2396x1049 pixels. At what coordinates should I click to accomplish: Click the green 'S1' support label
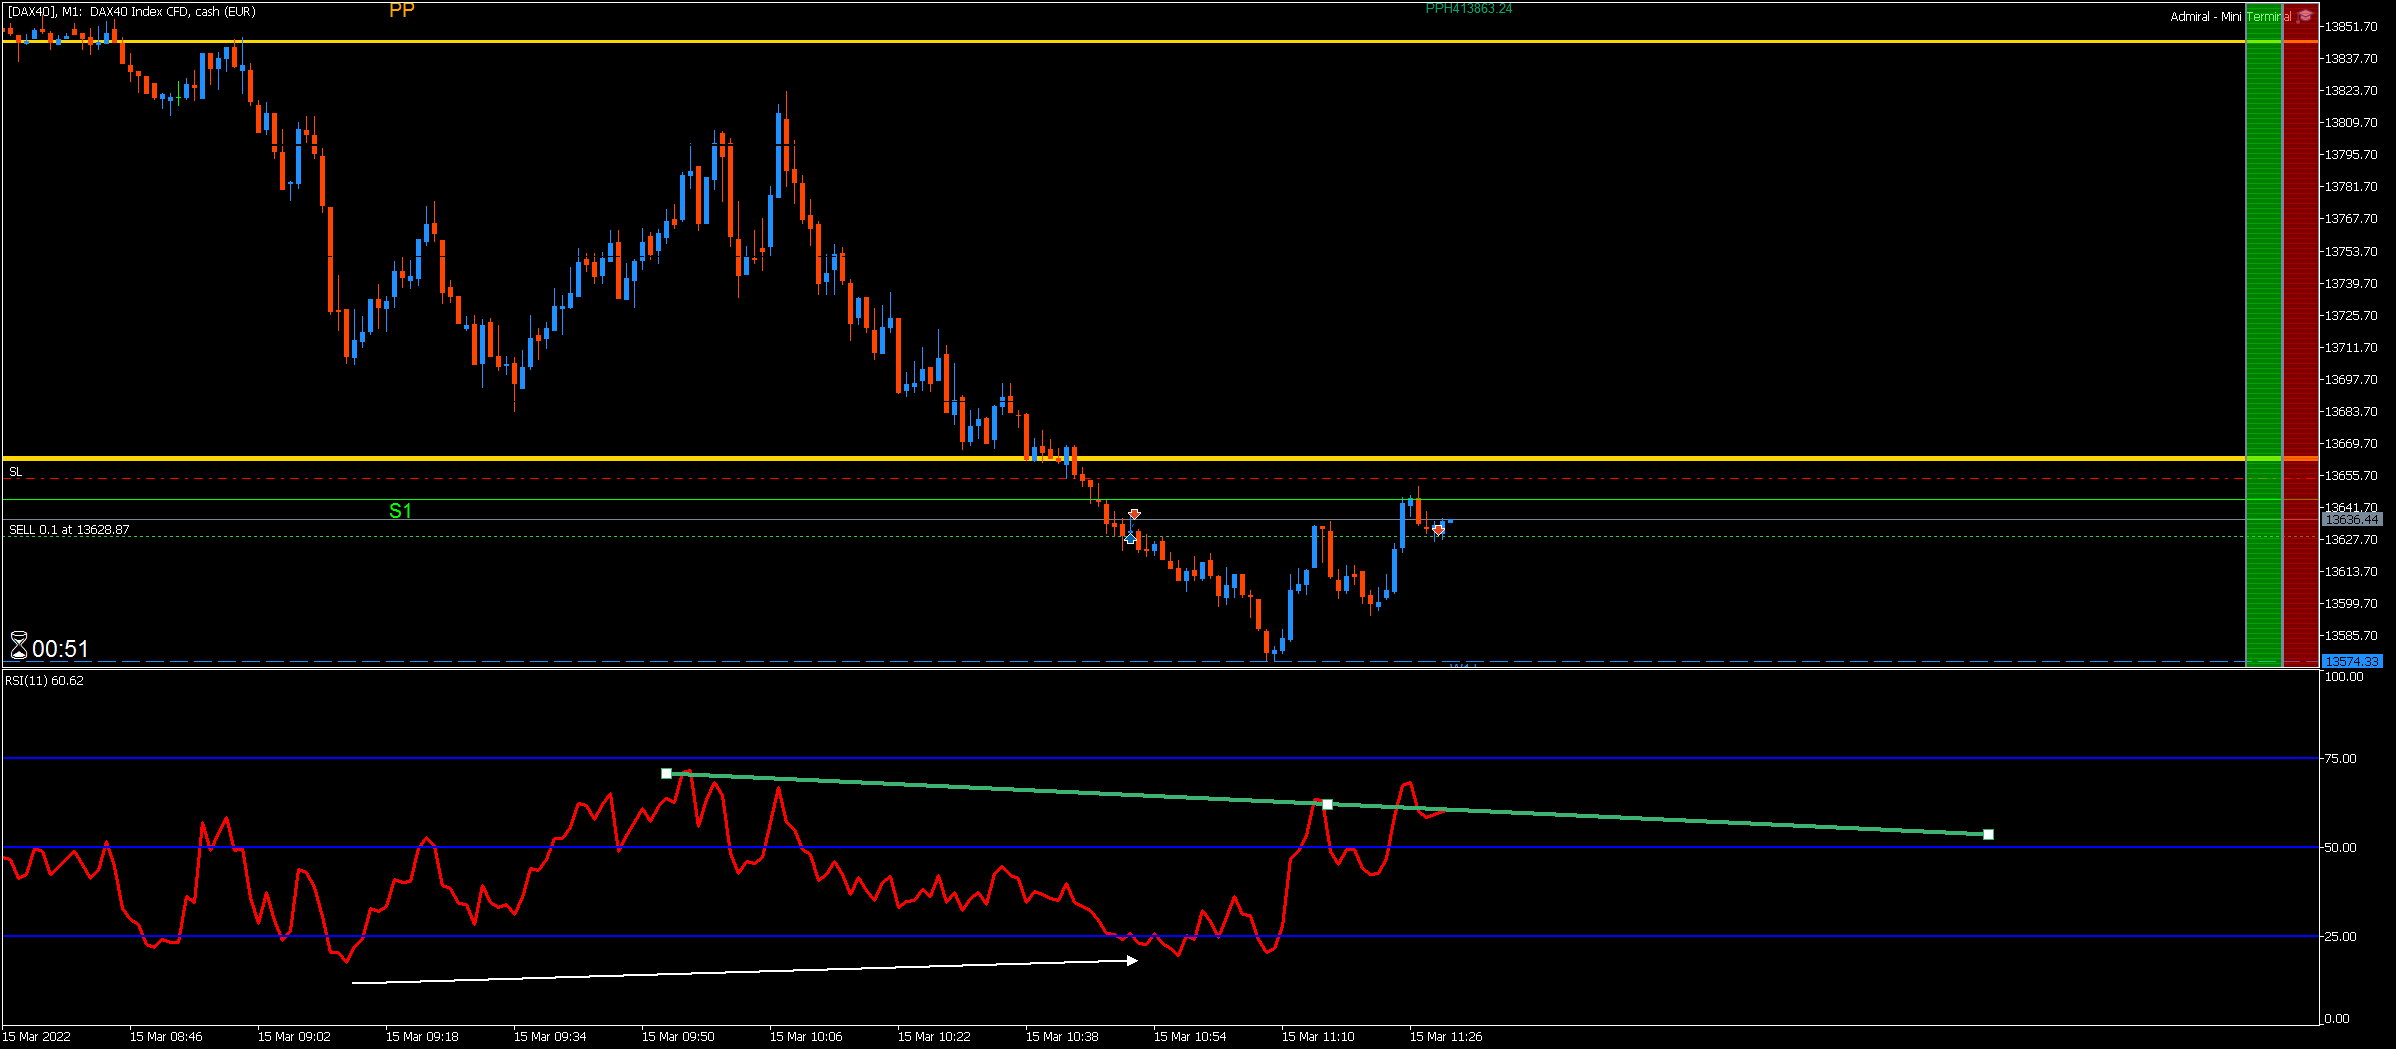400,511
